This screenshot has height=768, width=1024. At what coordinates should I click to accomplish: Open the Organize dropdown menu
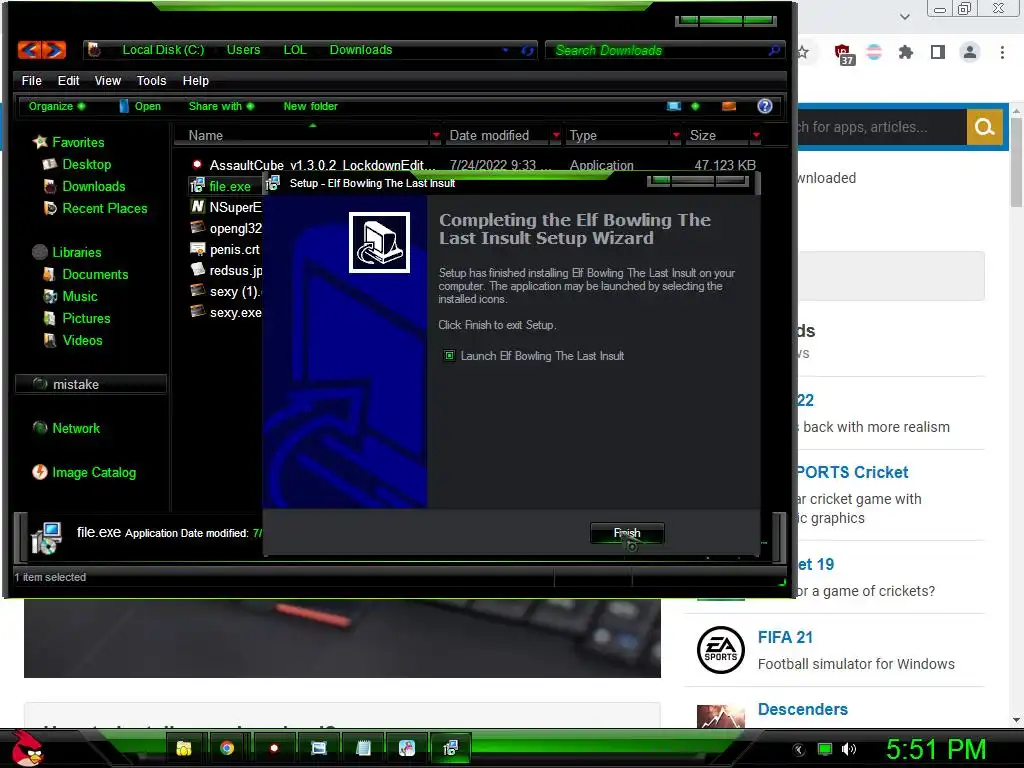(x=57, y=106)
